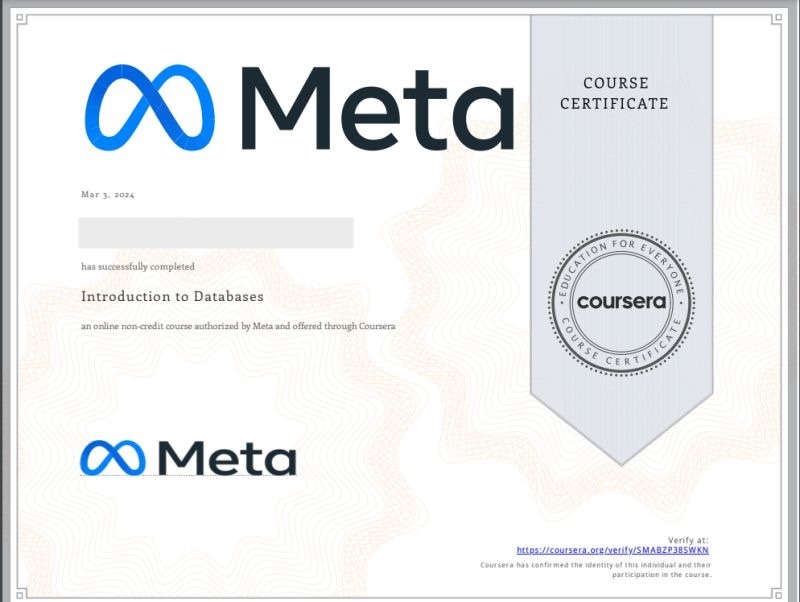
Task: Click the 'online non-credit course' description line
Action: coord(239,327)
